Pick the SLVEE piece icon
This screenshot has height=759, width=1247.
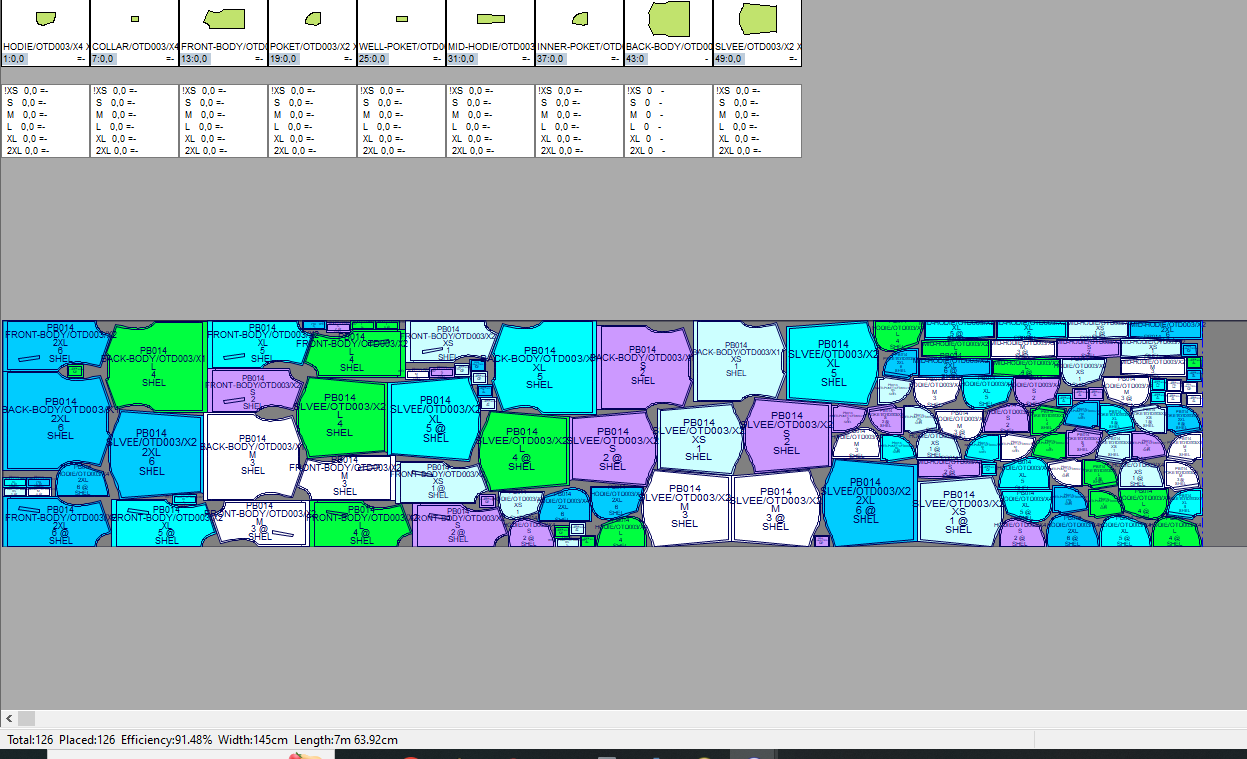click(x=758, y=19)
